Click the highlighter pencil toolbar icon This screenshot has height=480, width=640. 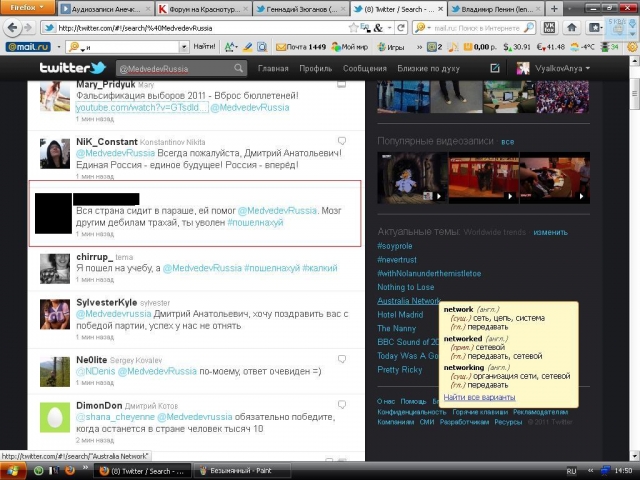(x=247, y=47)
